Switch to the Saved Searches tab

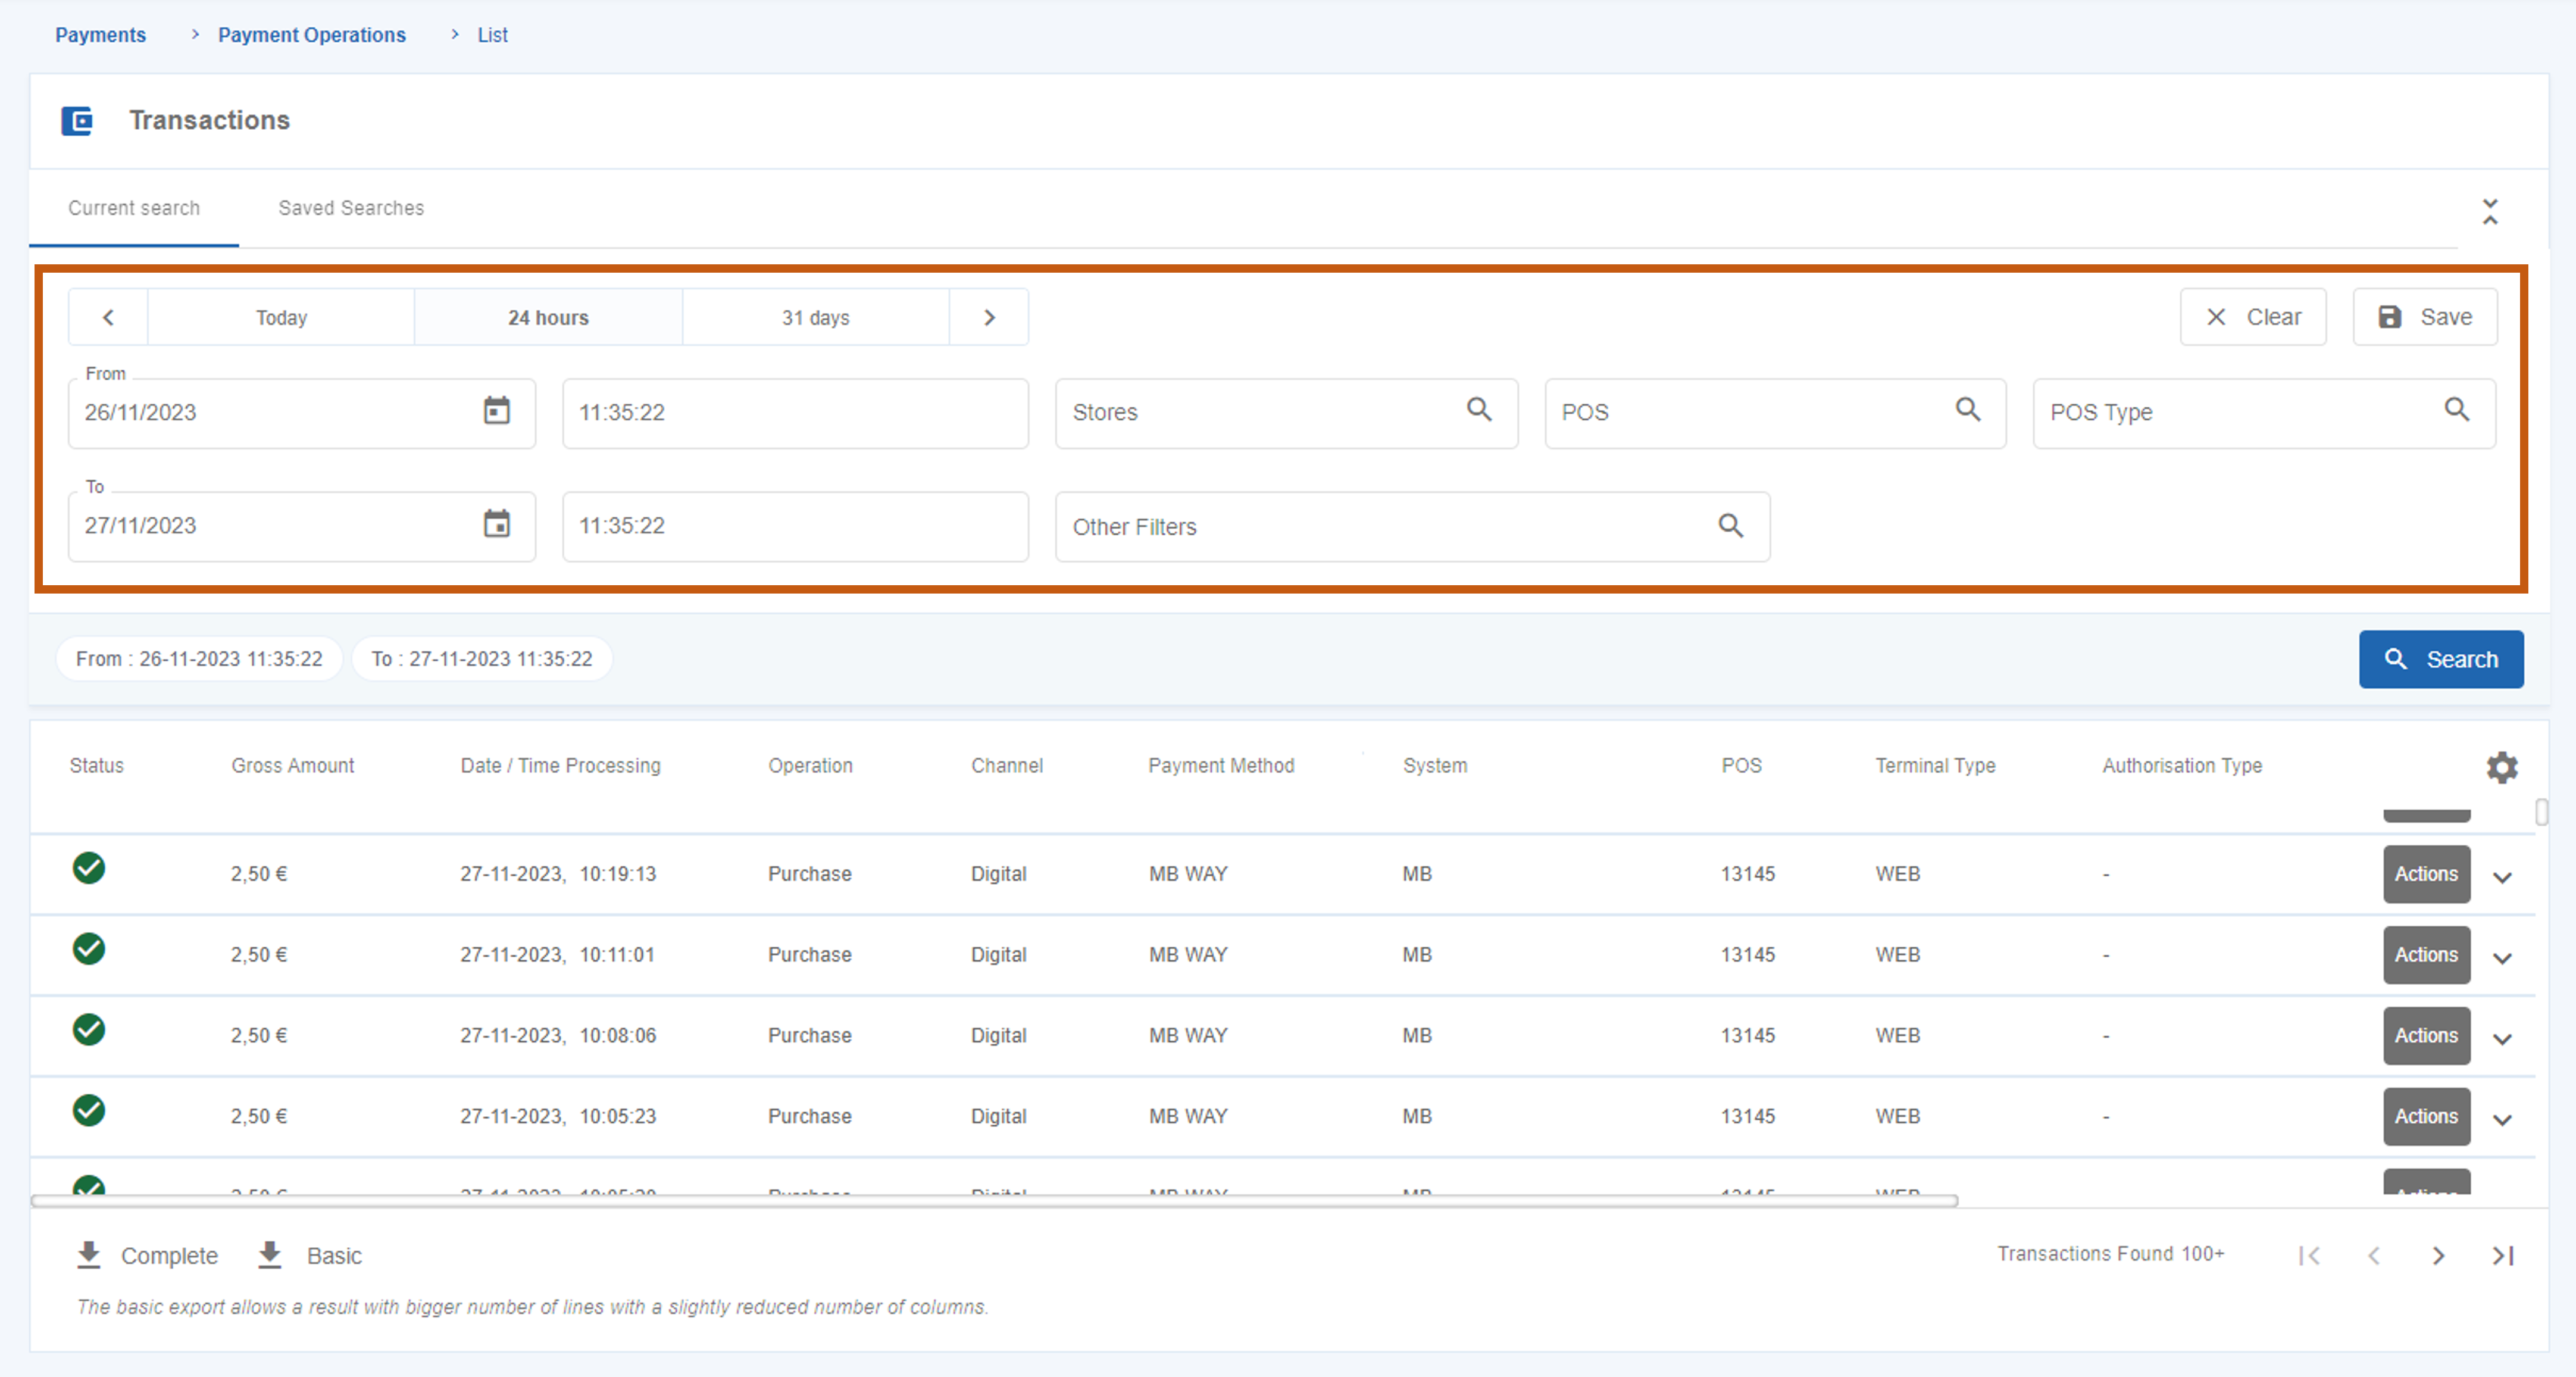point(350,208)
